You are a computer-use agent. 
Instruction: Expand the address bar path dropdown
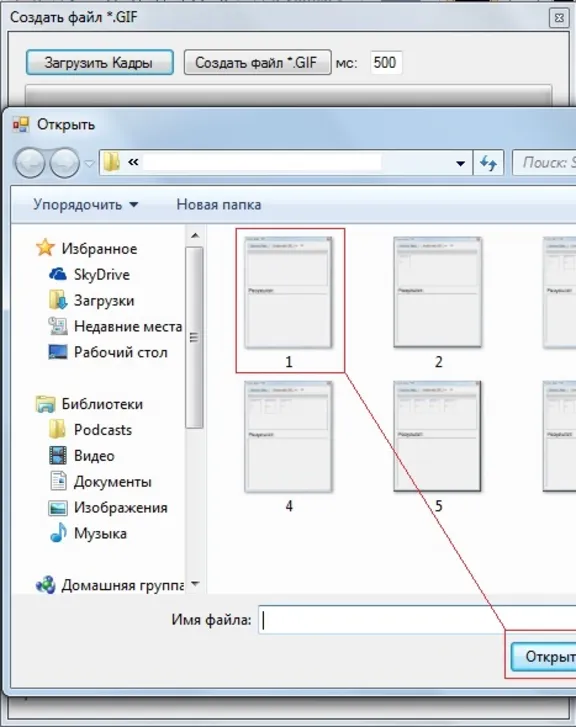click(x=460, y=163)
